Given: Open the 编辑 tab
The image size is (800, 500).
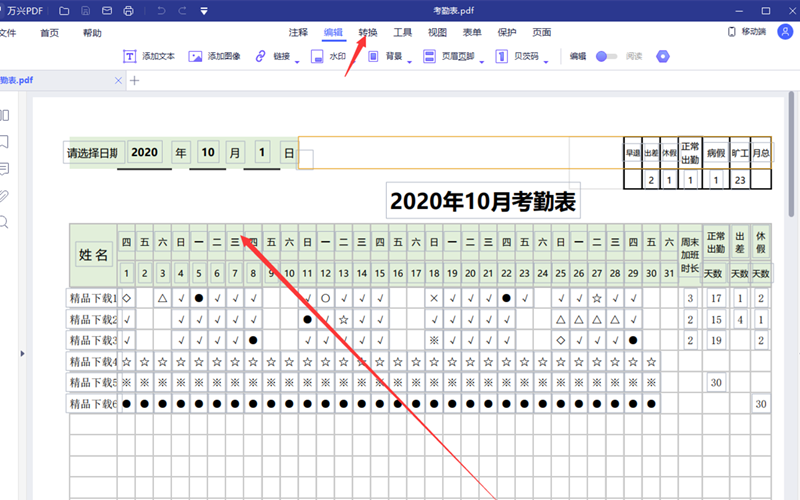Looking at the screenshot, I should tap(333, 33).
